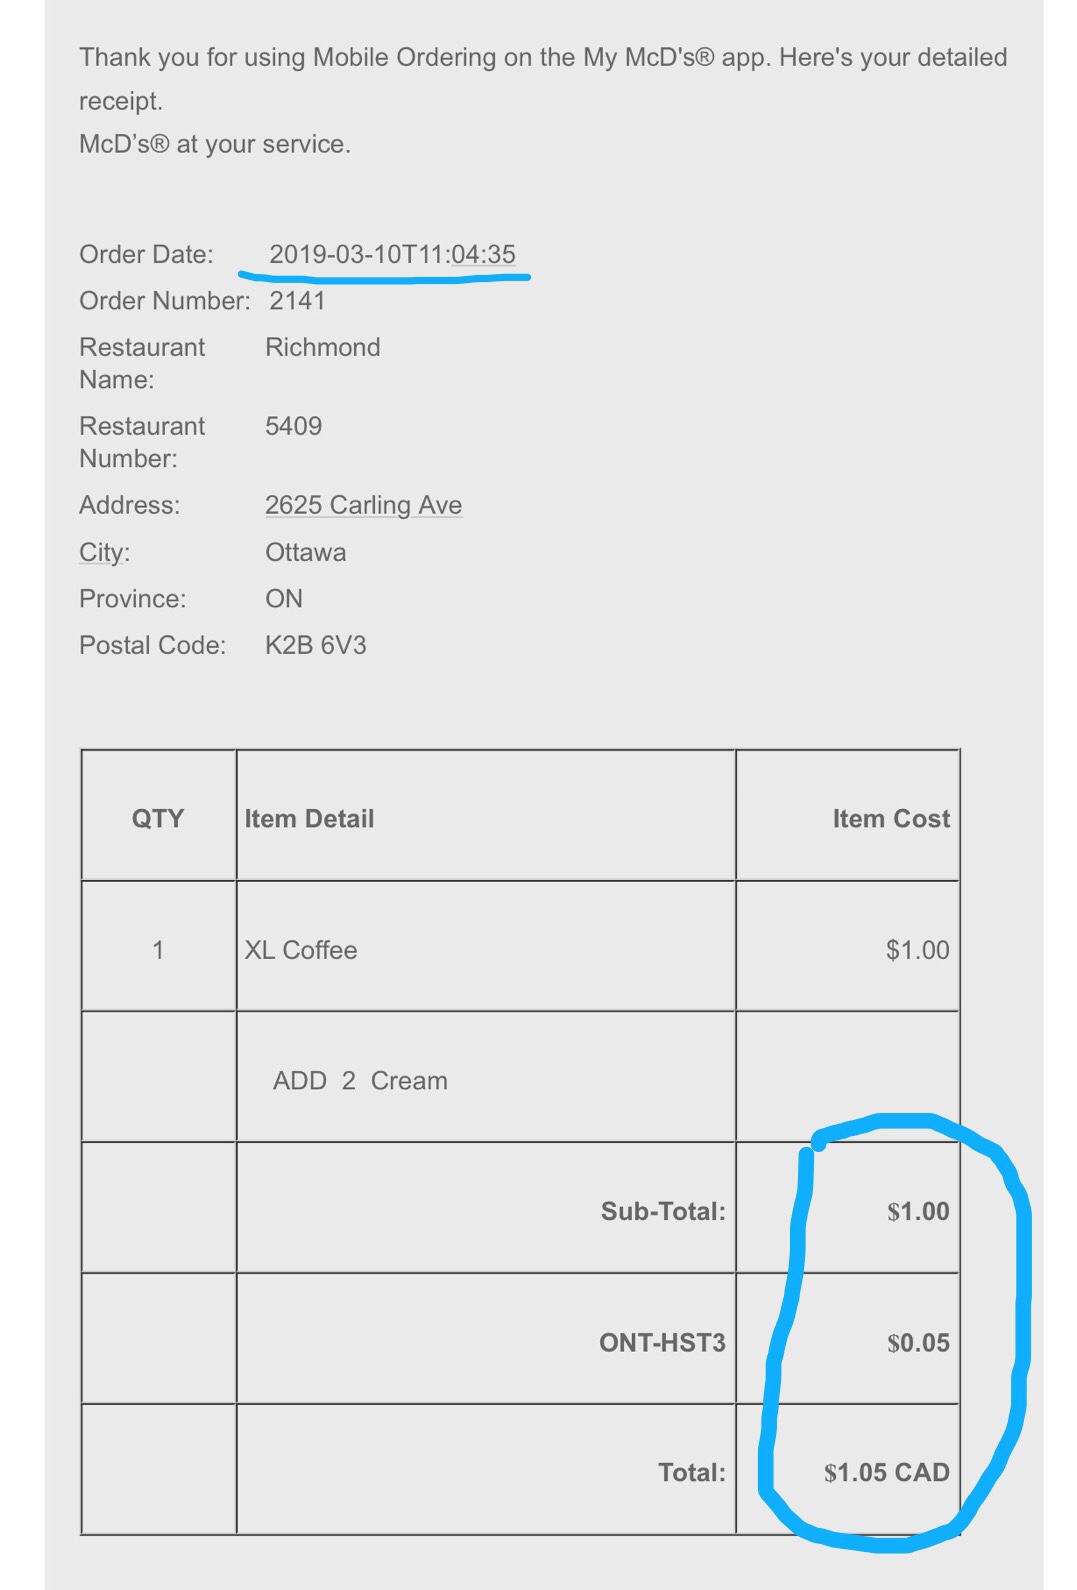Select the order number 2141
The width and height of the screenshot is (1077, 1590).
click(297, 301)
